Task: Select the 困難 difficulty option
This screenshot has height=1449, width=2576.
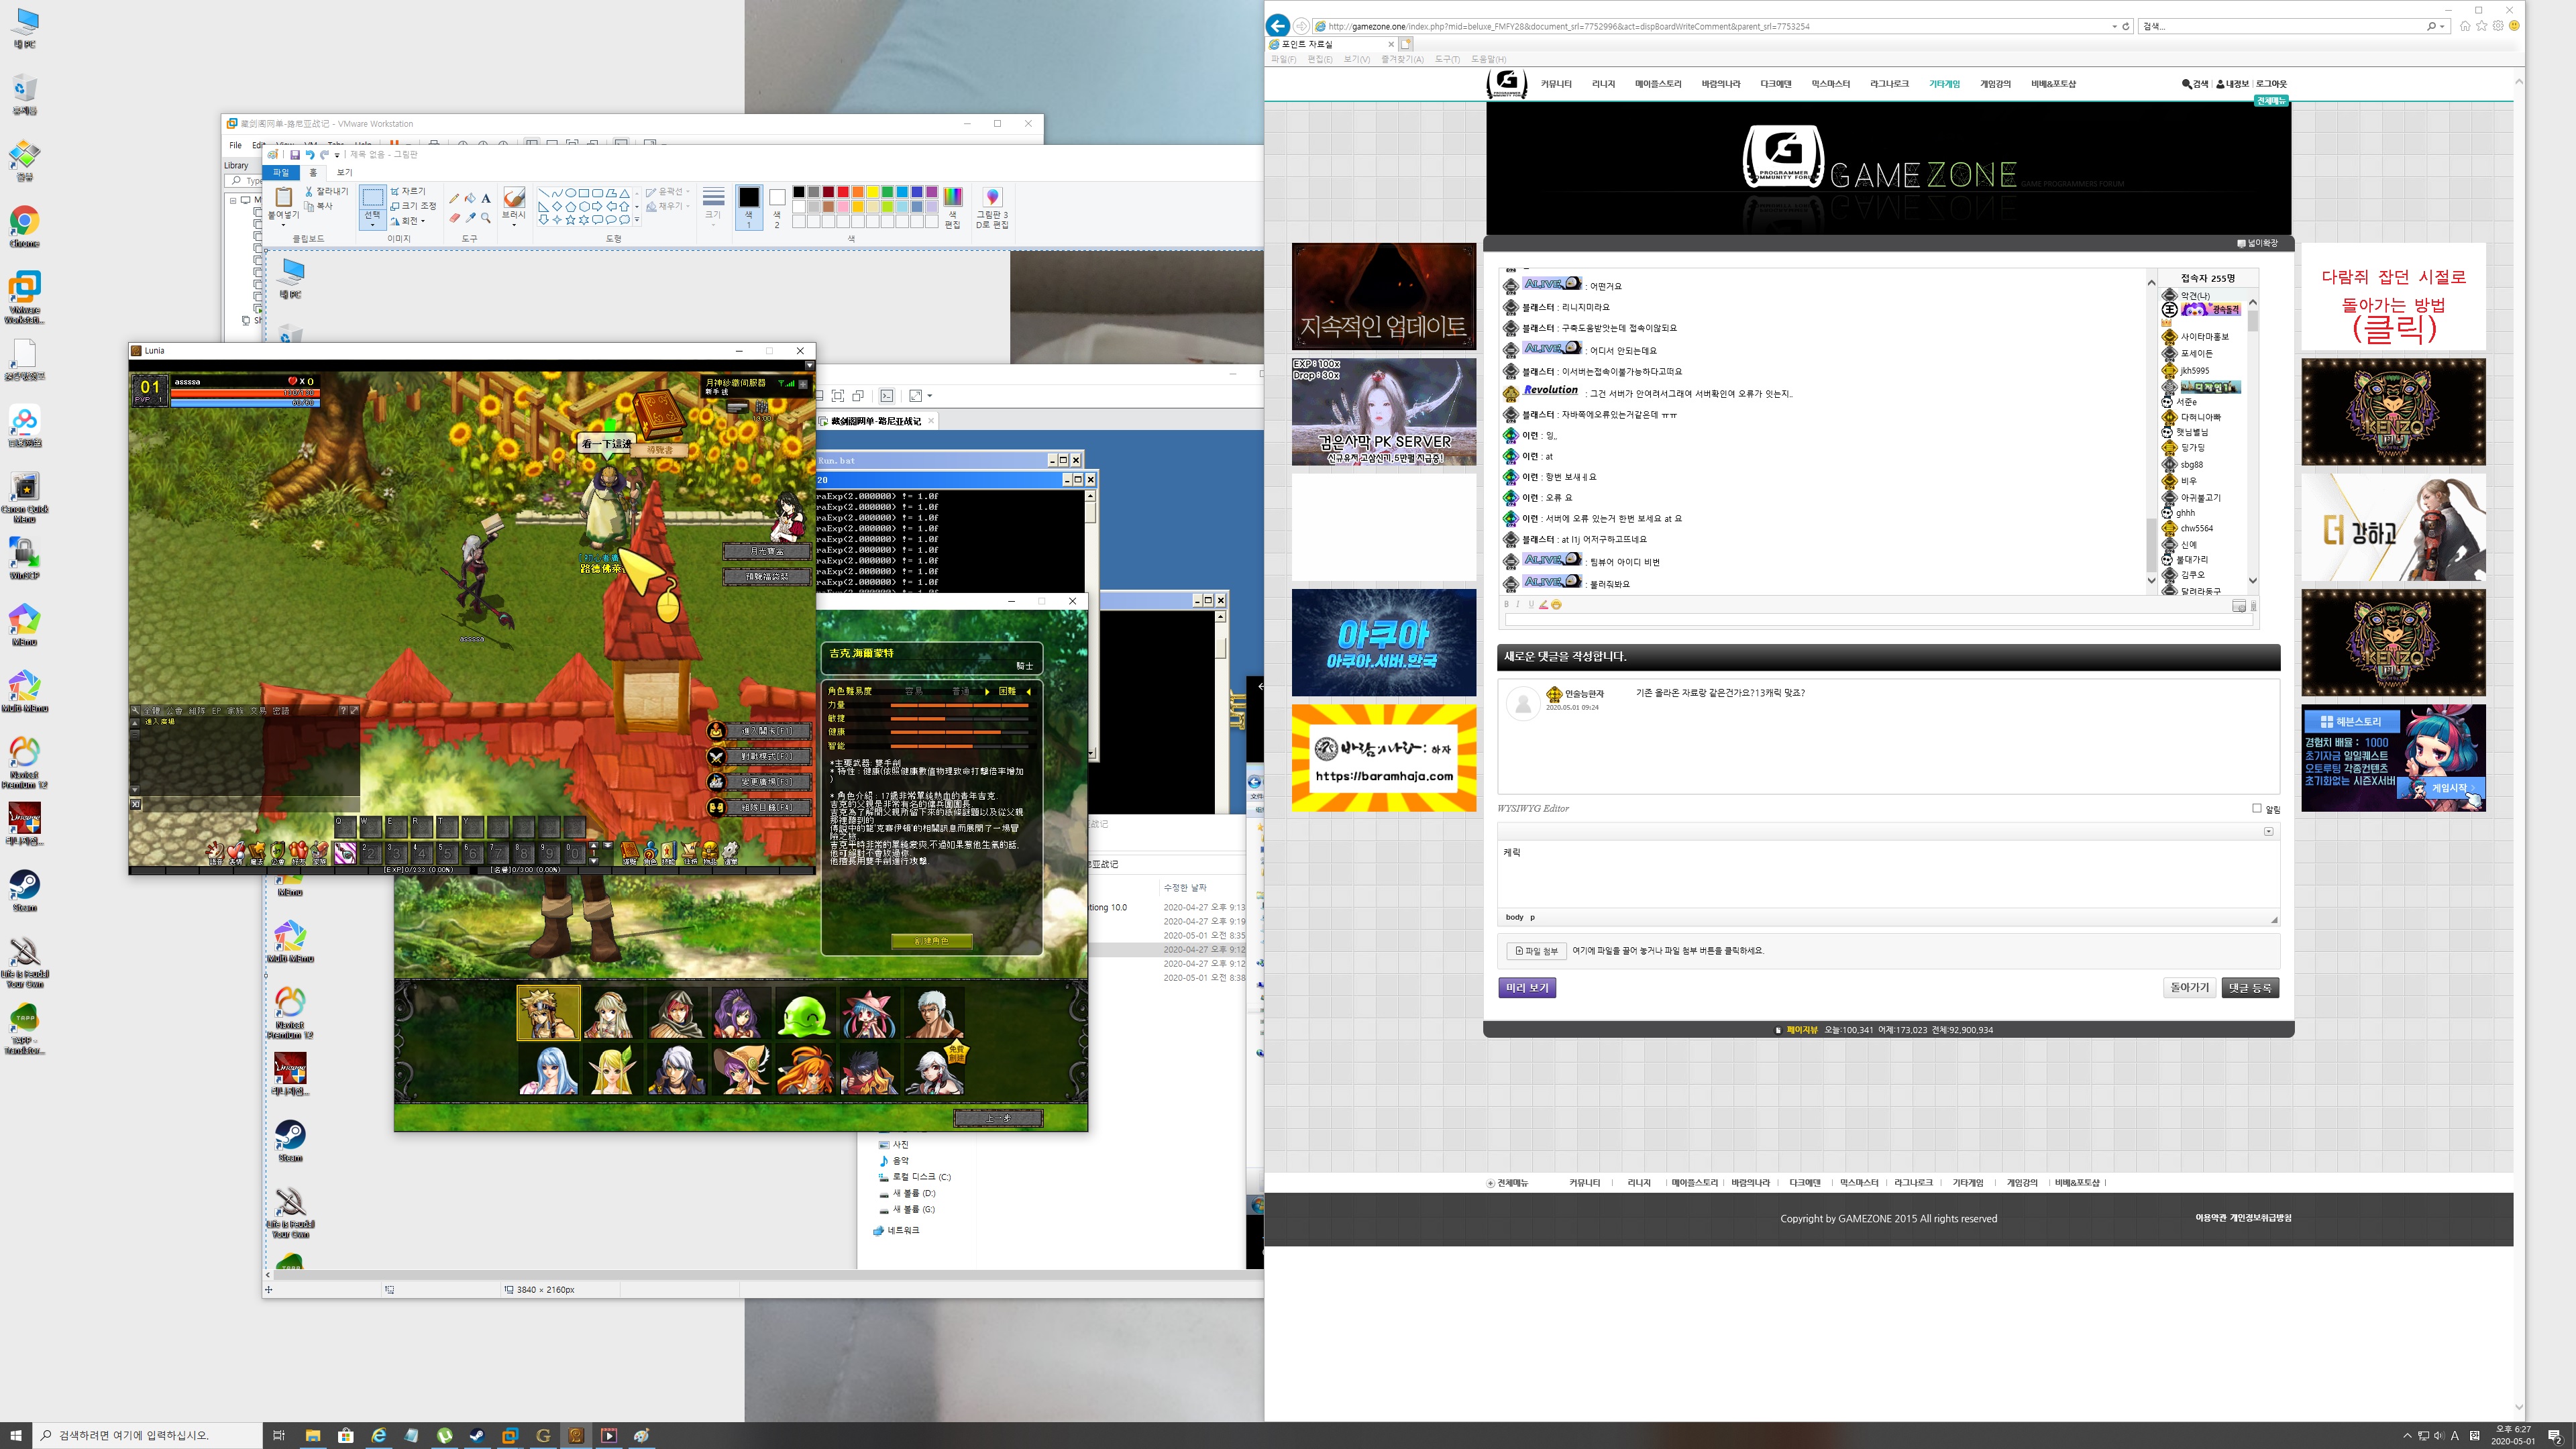Action: 1007,691
